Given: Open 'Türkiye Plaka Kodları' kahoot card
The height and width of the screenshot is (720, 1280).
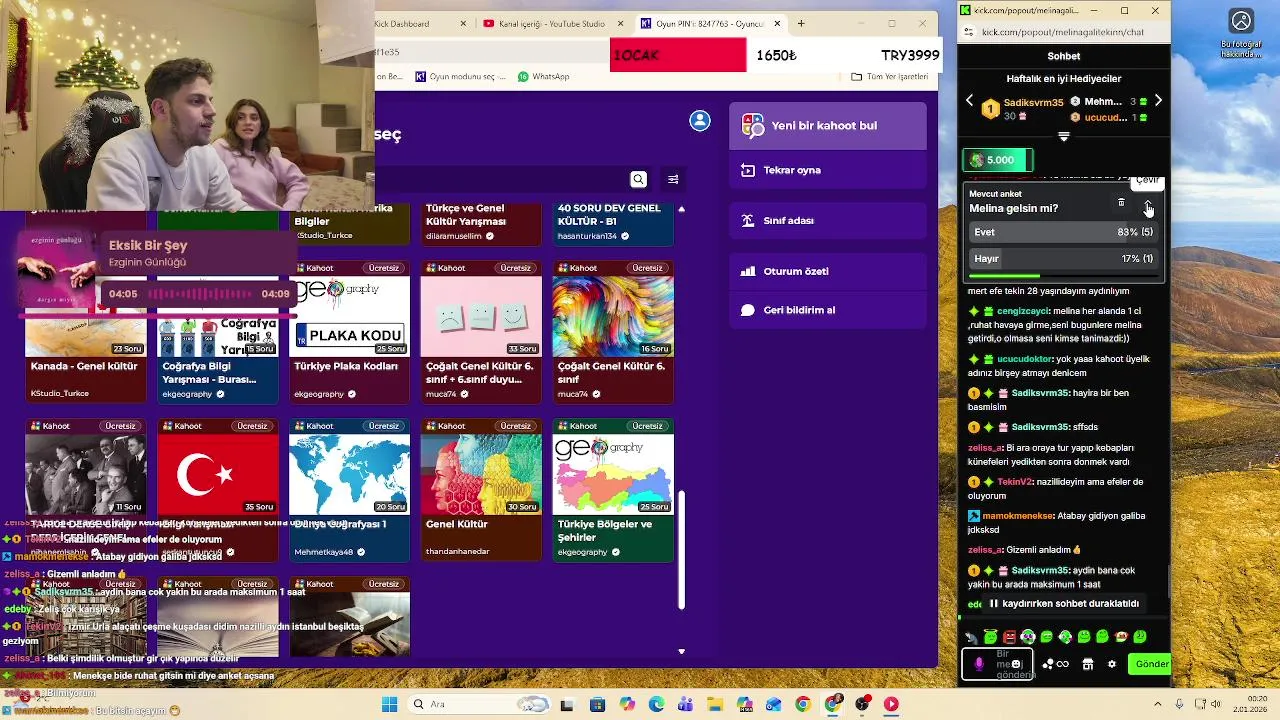Looking at the screenshot, I should pos(349,332).
